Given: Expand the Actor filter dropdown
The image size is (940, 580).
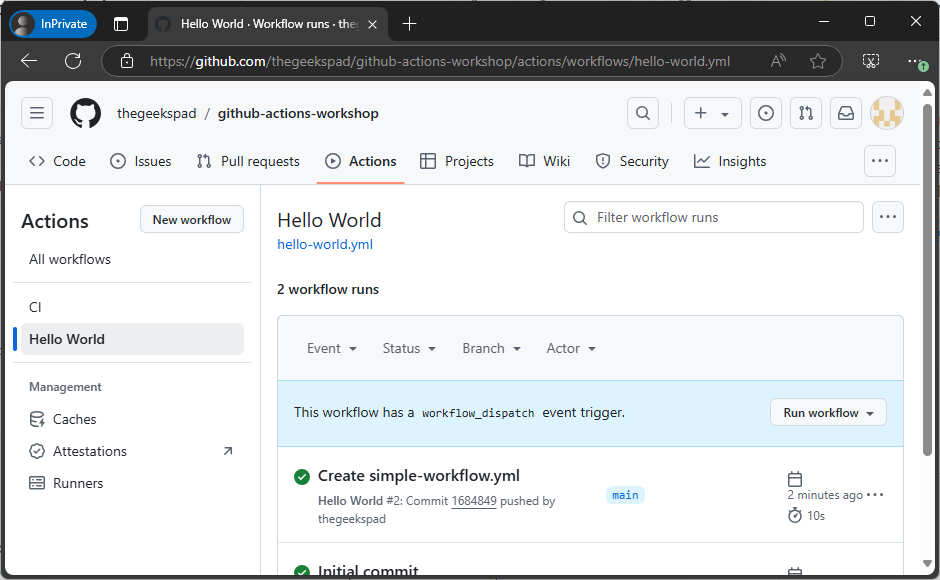Looking at the screenshot, I should [571, 348].
